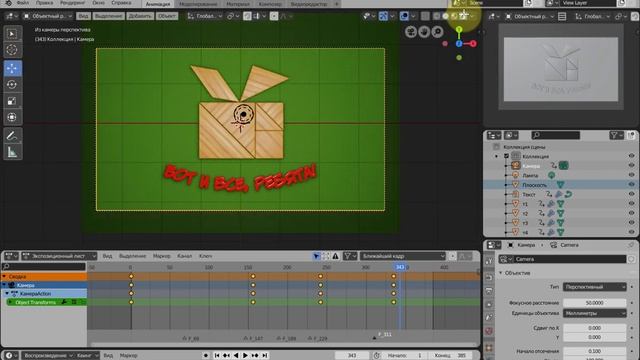The width and height of the screenshot is (640, 360).
Task: Click the blue Z axis gizmo ball
Action: (459, 44)
